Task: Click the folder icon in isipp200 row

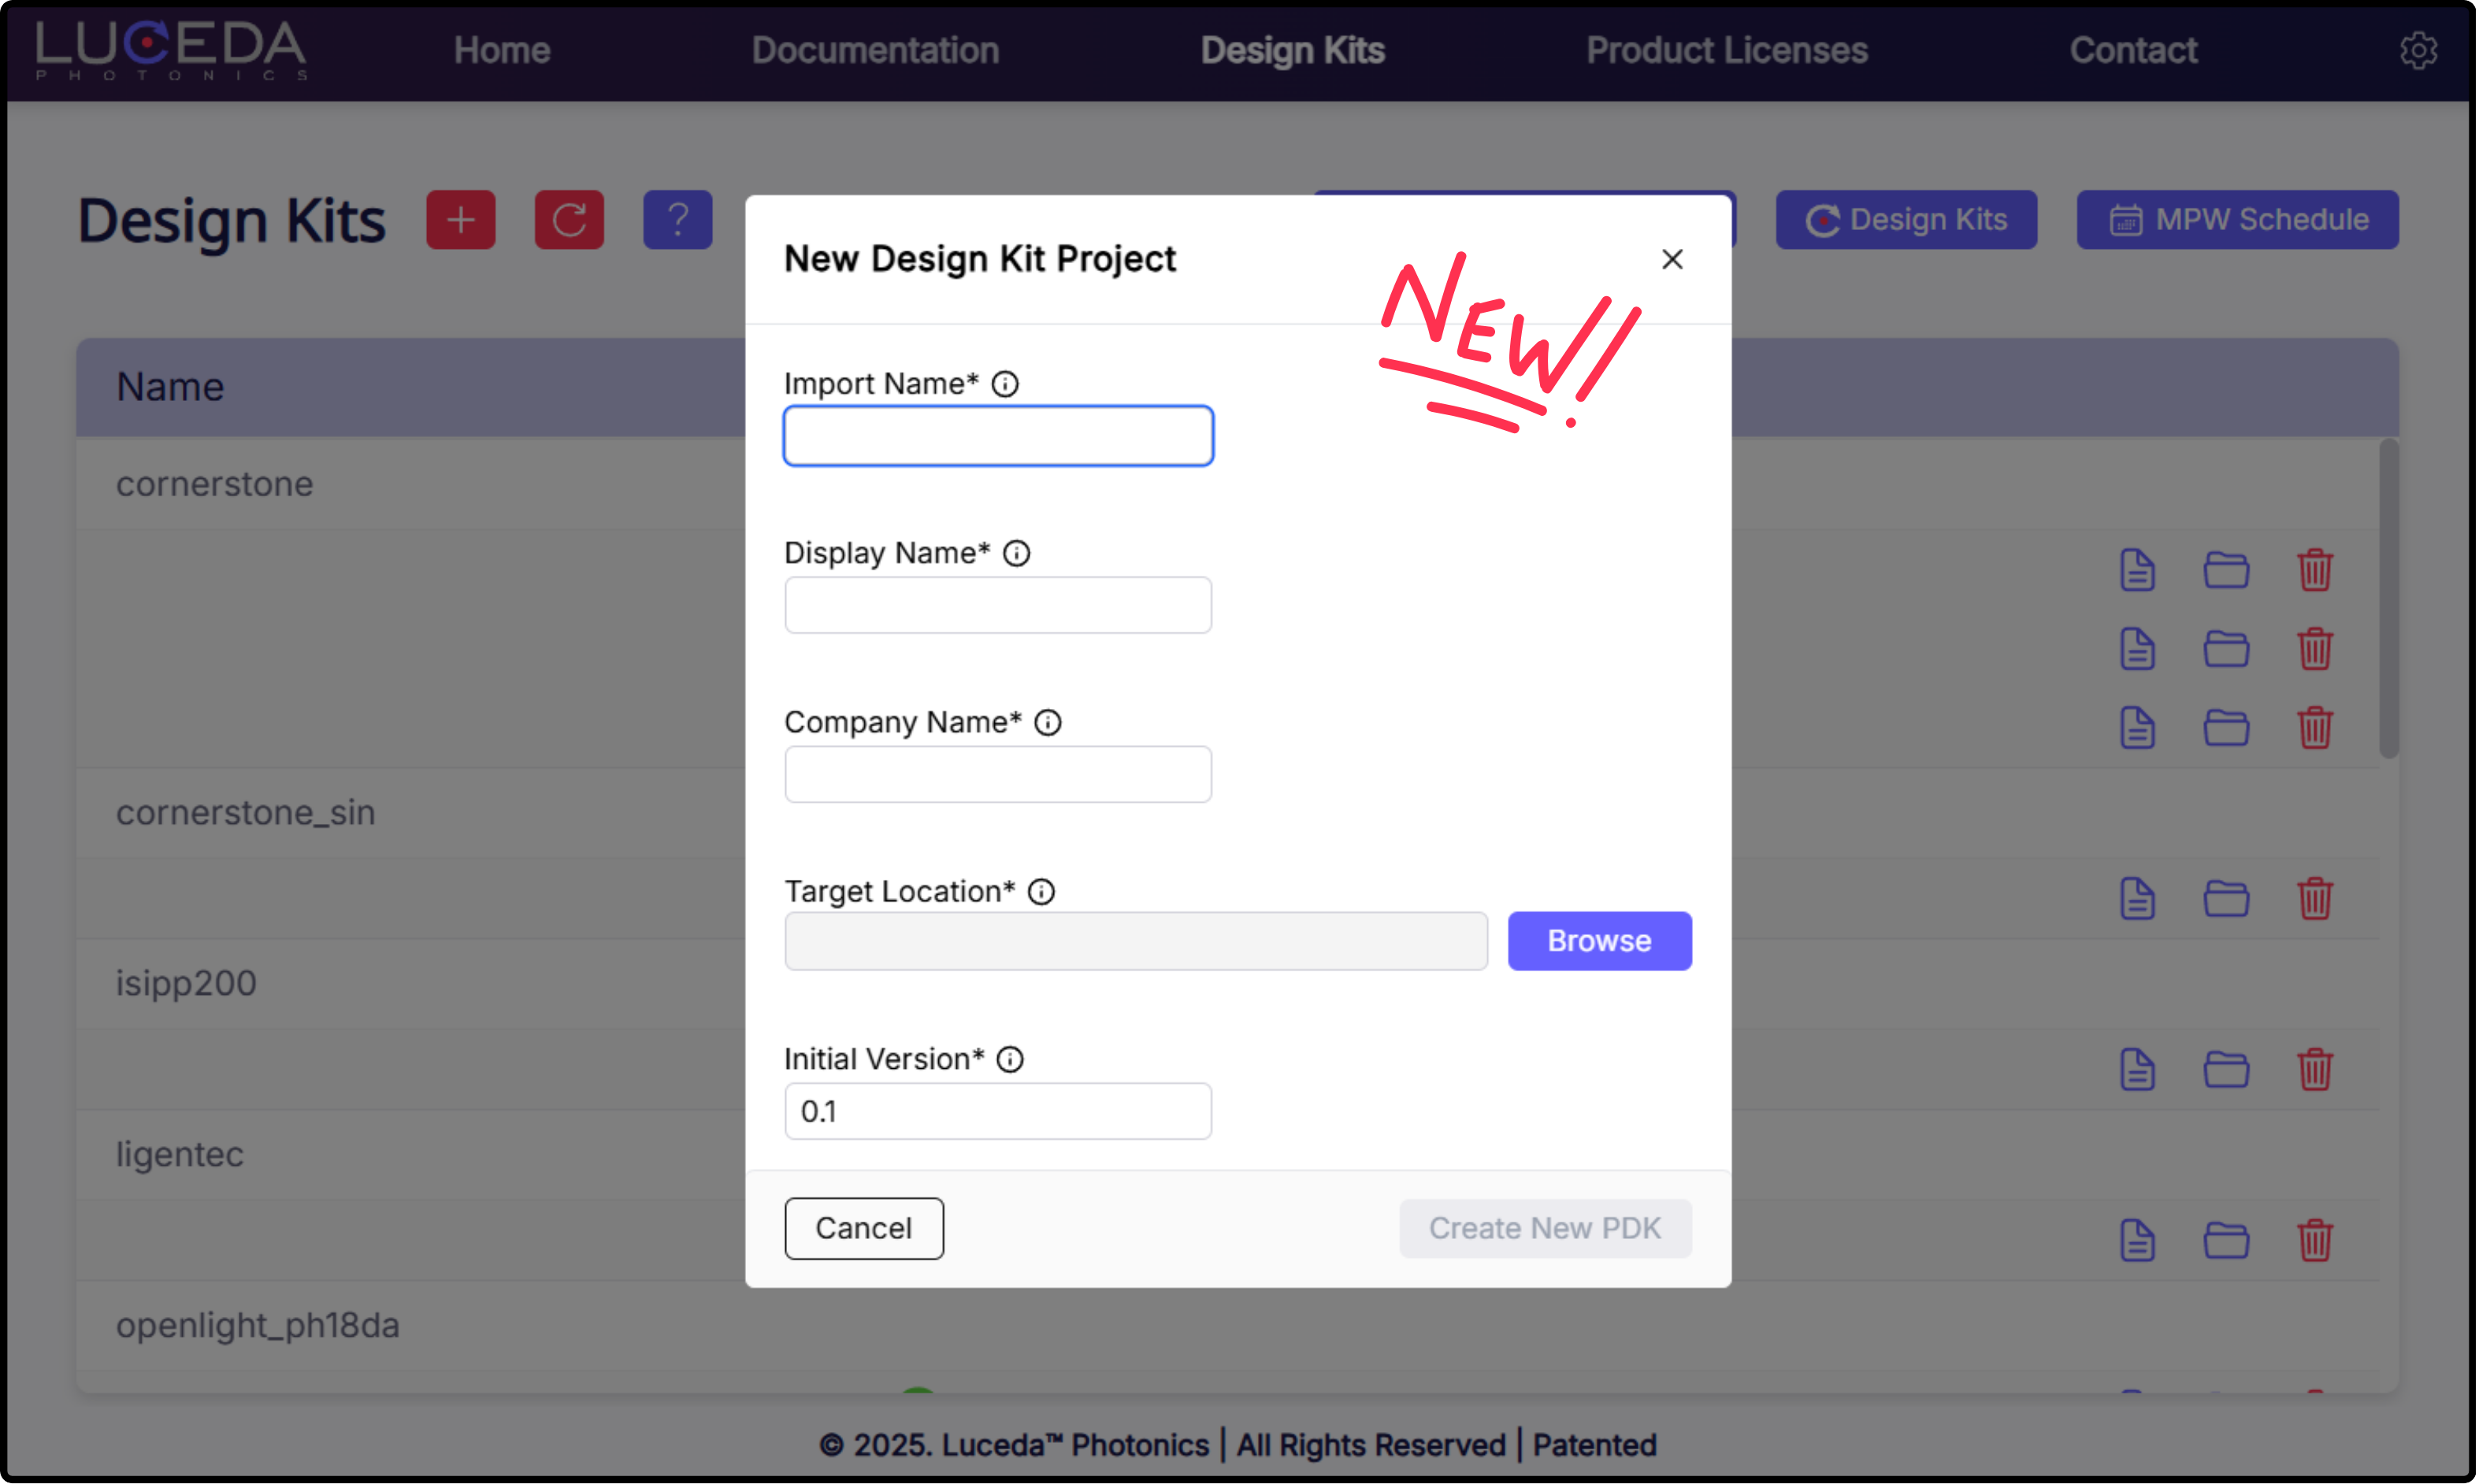Action: click(2226, 1070)
